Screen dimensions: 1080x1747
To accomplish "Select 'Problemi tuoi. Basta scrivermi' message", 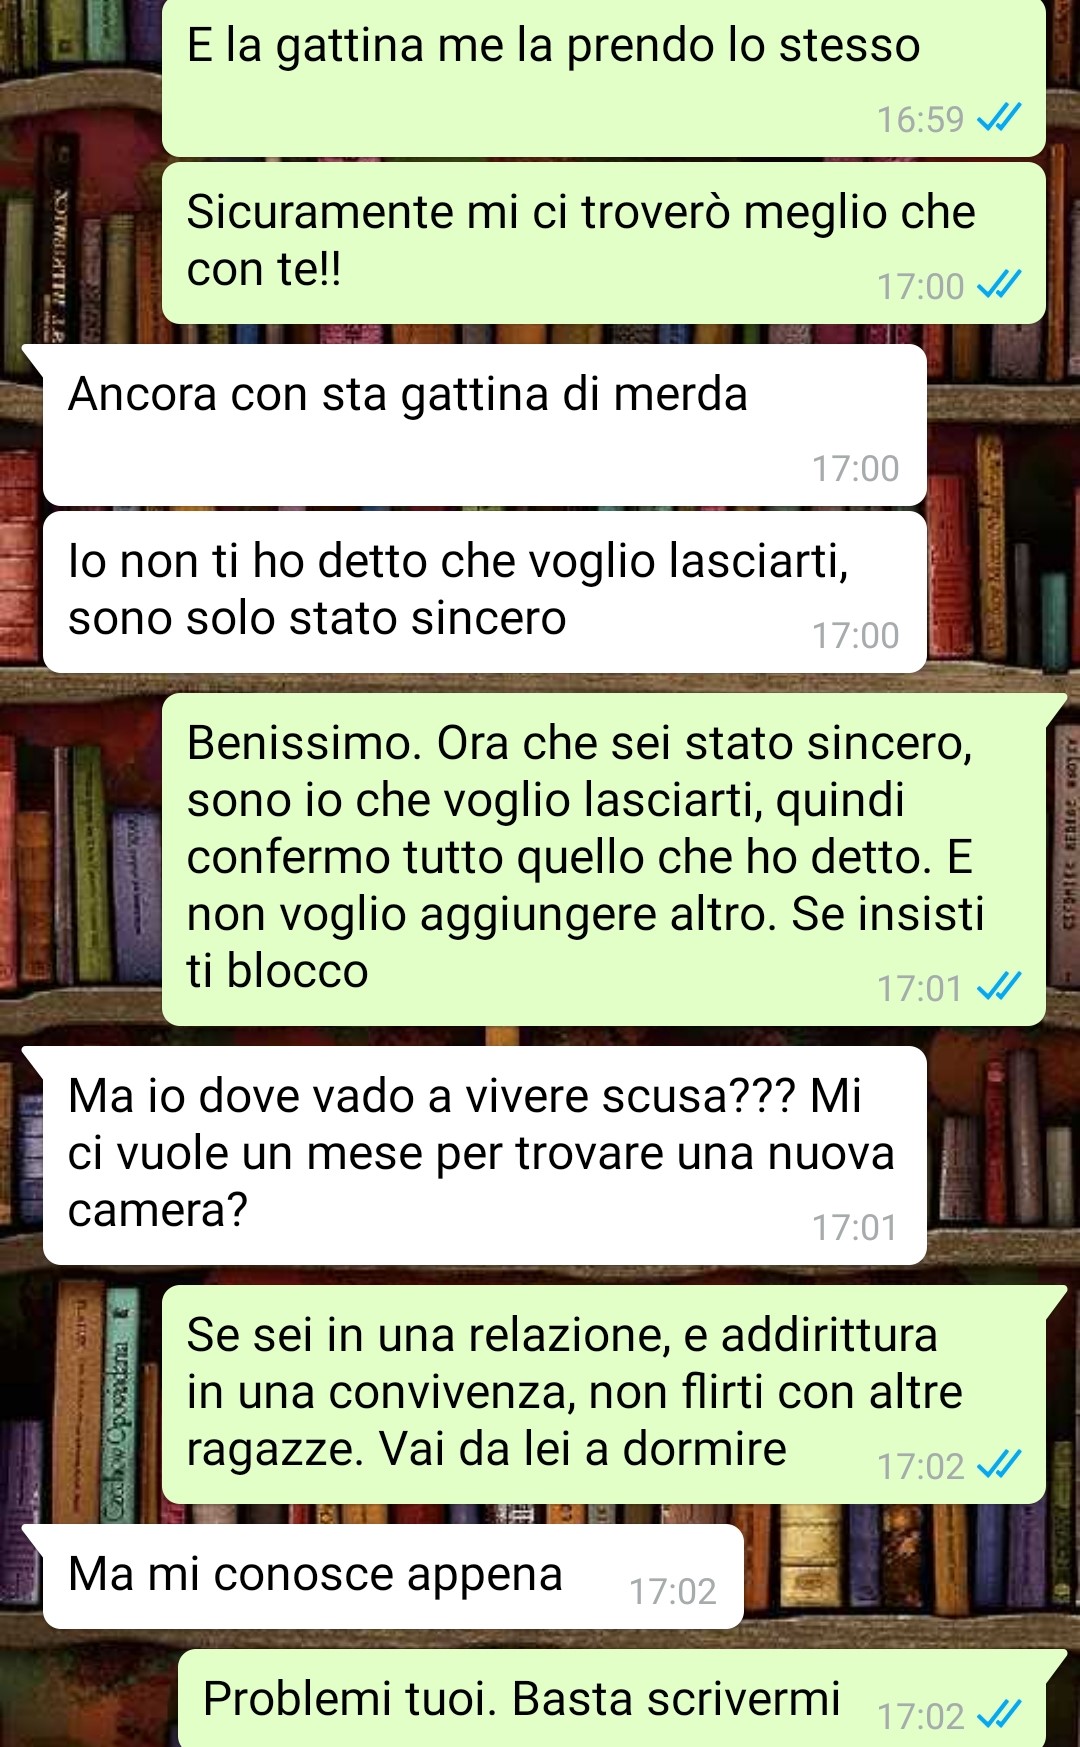I will click(x=612, y=1699).
